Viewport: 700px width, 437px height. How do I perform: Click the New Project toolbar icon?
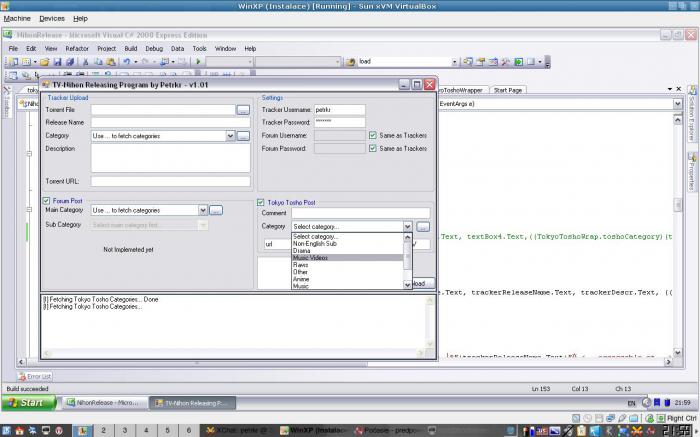pos(13,62)
